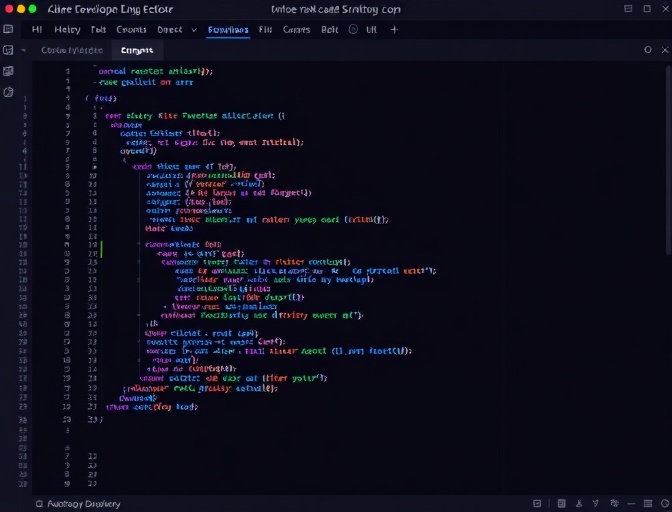672x512 pixels.
Task: Toggle the circle icon beside the "UI" menu item
Action: pos(353,30)
